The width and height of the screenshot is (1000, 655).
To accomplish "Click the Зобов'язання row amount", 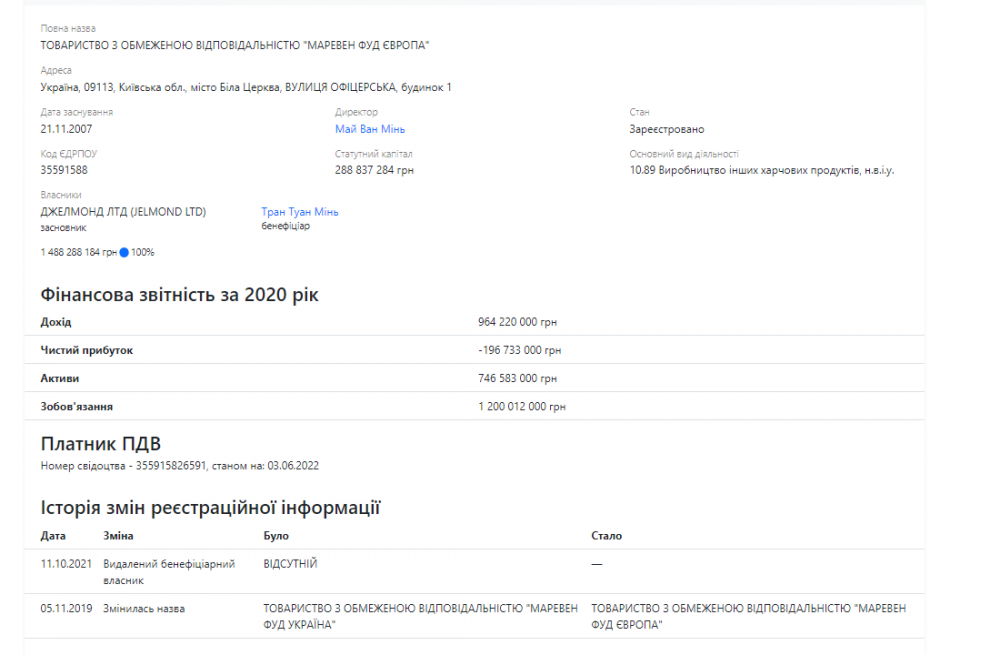I will point(522,407).
